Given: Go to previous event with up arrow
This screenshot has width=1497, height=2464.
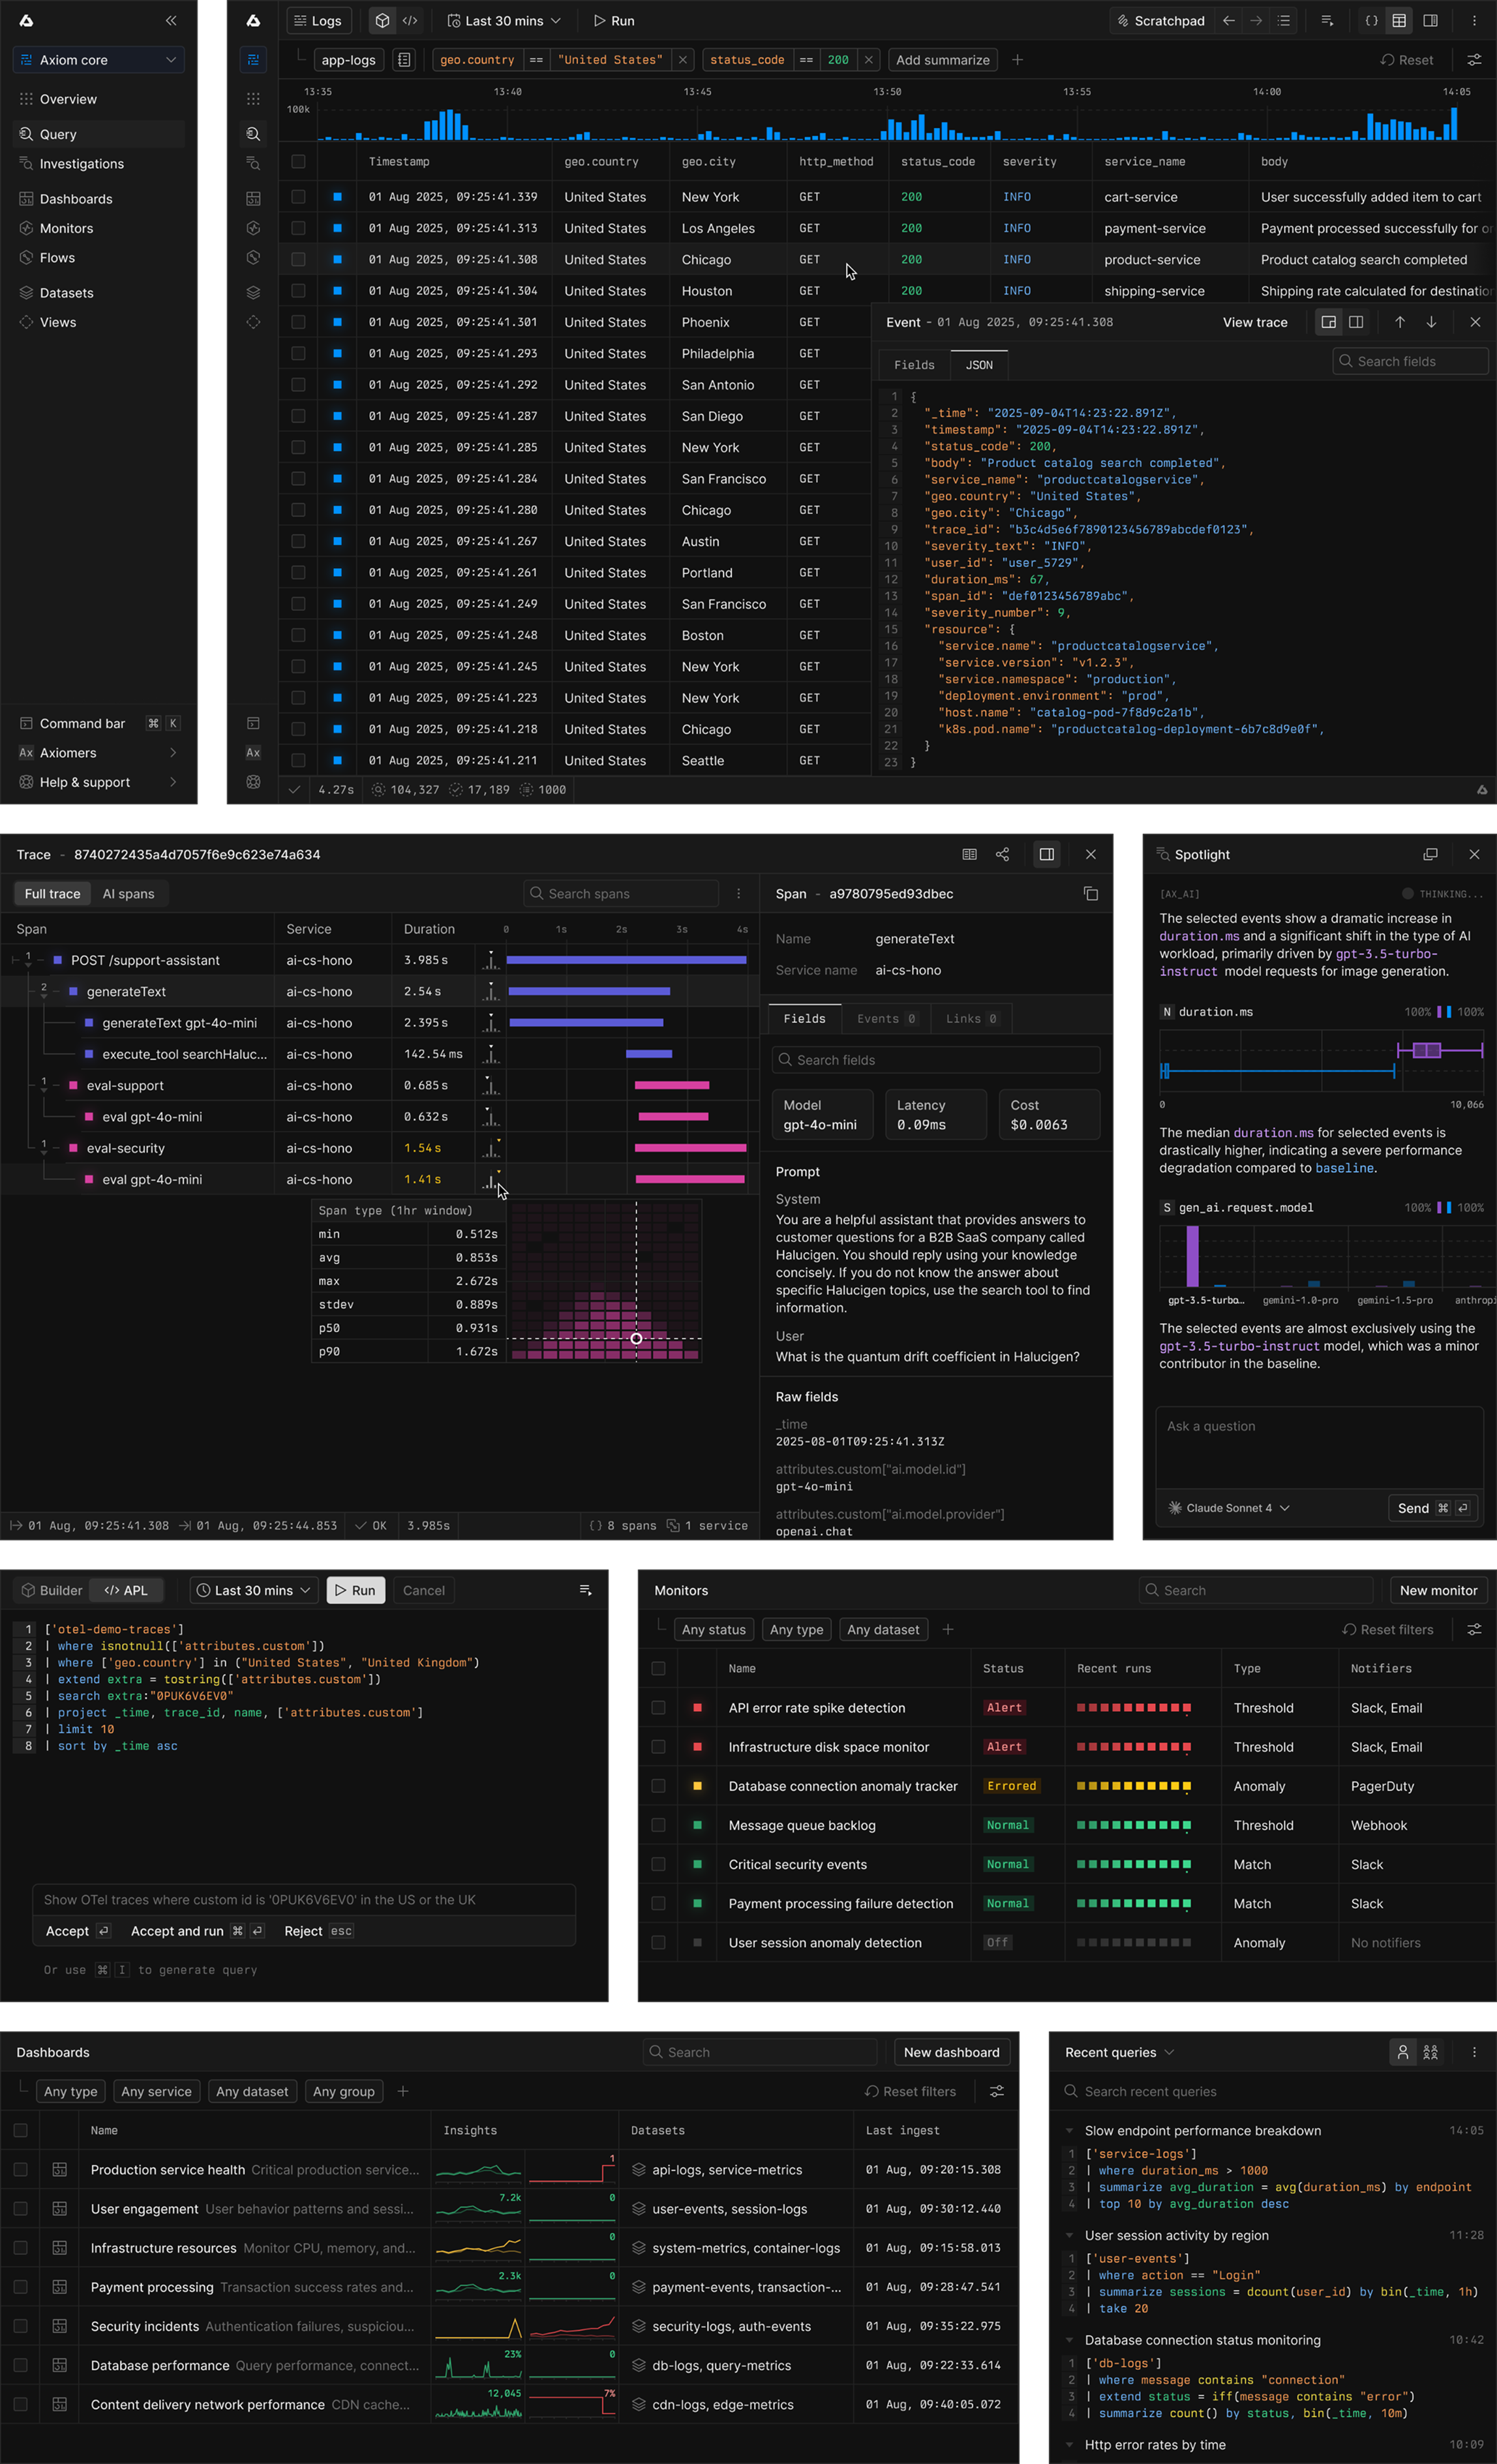Looking at the screenshot, I should tap(1399, 322).
